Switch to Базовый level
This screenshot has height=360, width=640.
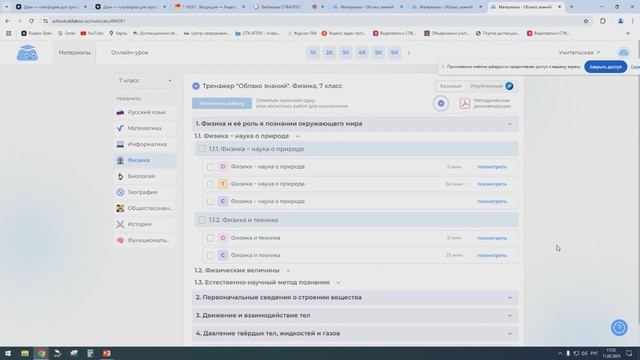tap(451, 86)
